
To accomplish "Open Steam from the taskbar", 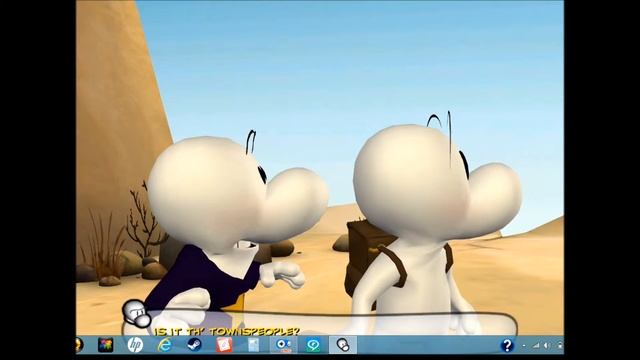I will pos(194,345).
